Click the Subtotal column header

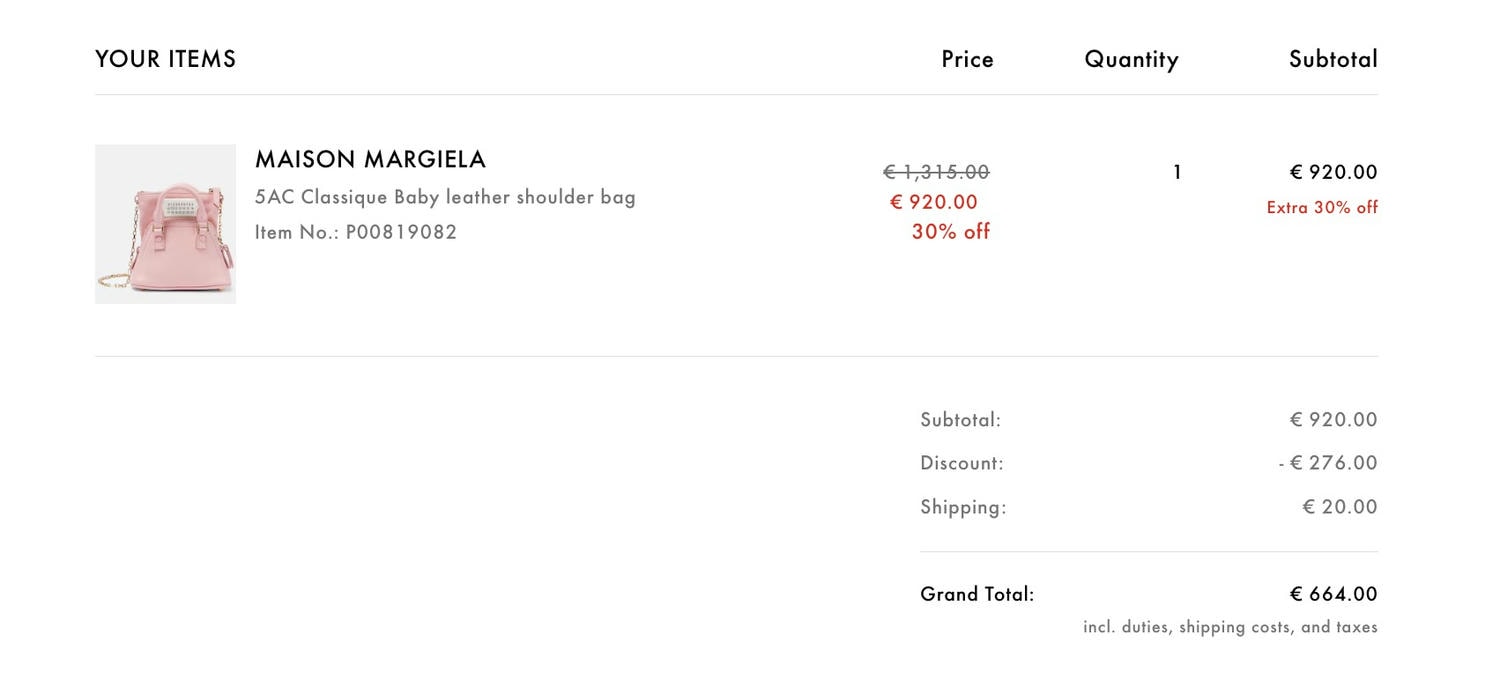tap(1333, 59)
